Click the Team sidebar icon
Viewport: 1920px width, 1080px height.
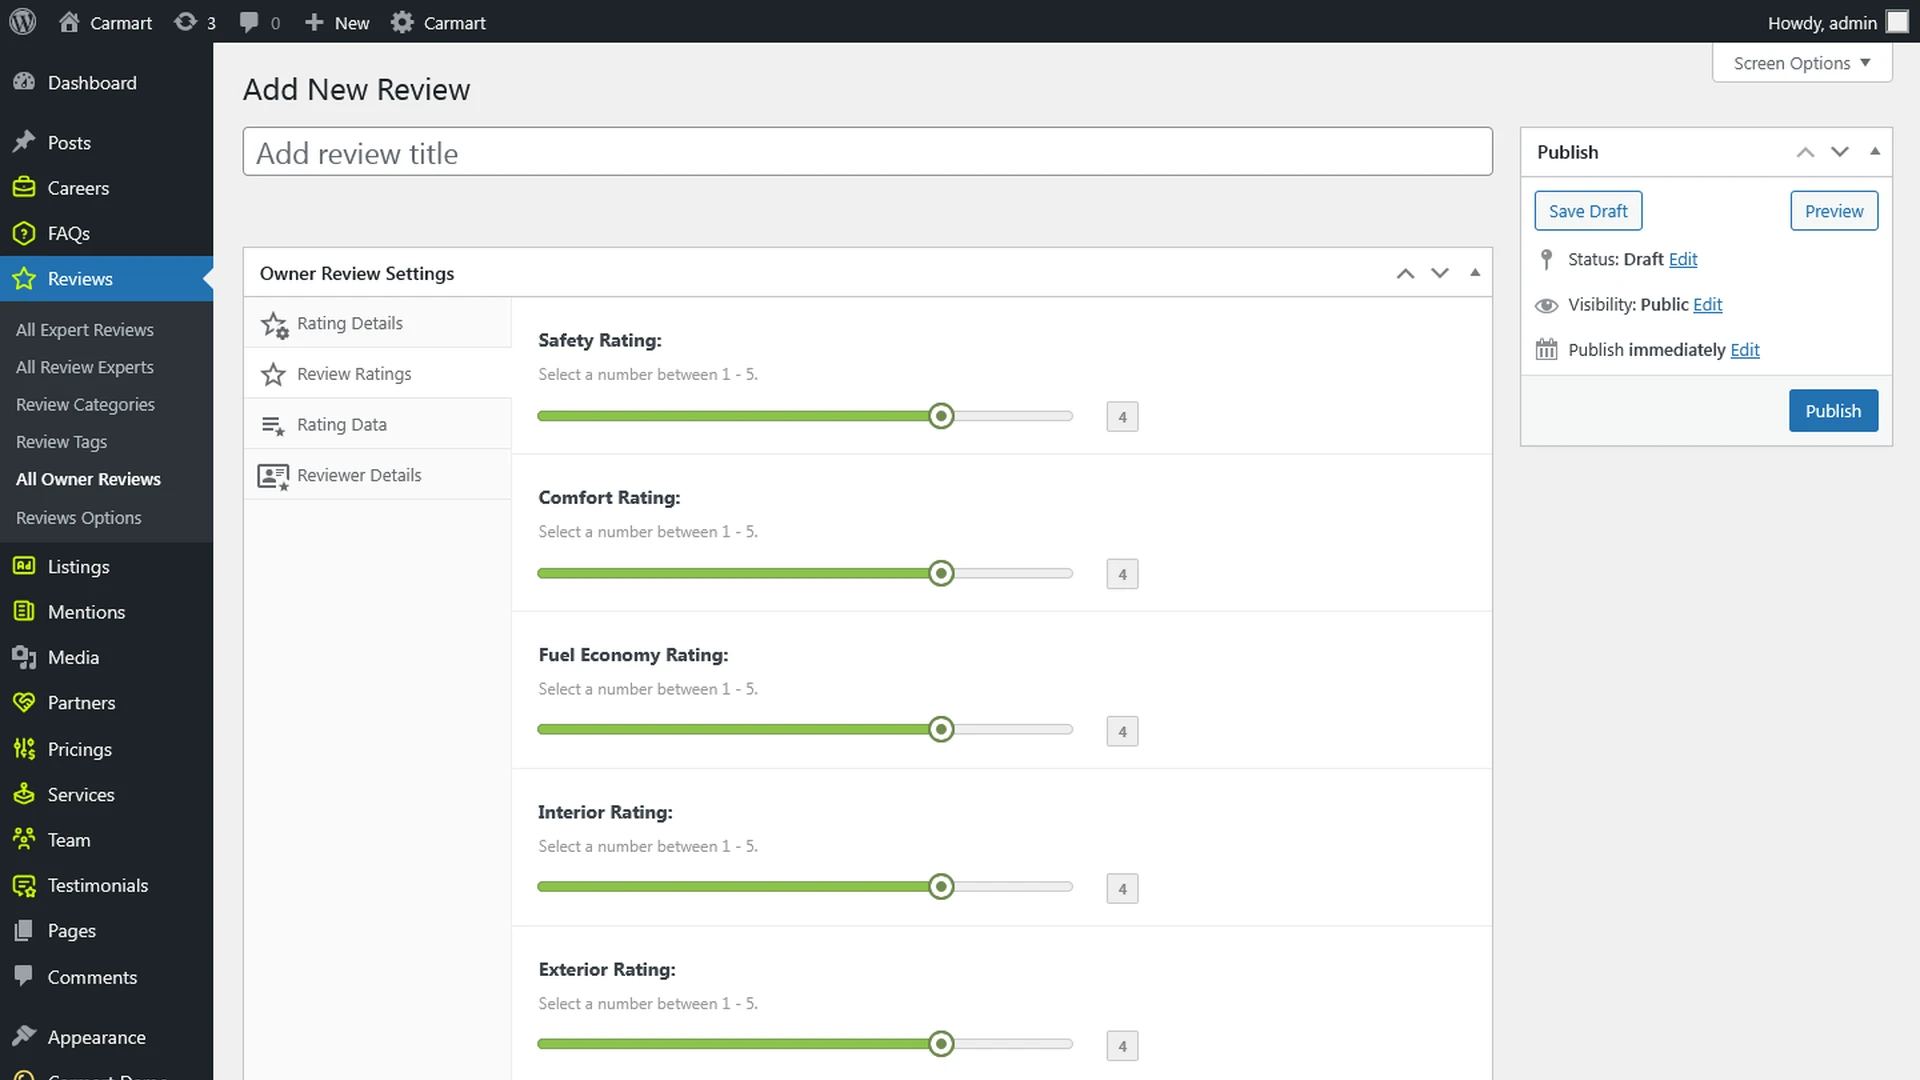(x=24, y=839)
